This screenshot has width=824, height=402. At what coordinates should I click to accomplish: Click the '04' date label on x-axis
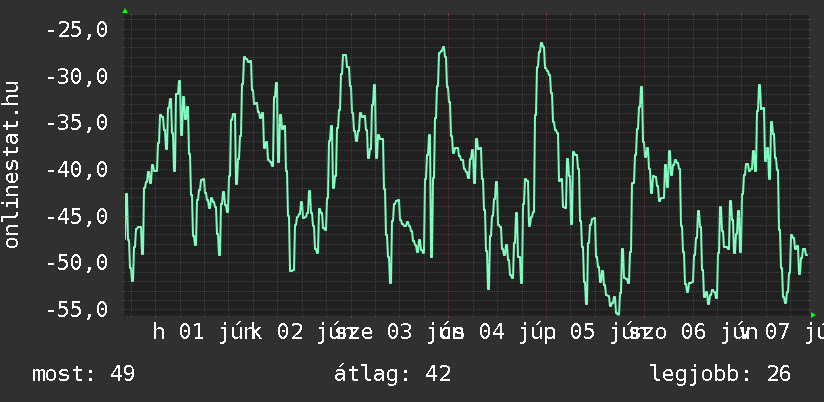491,332
